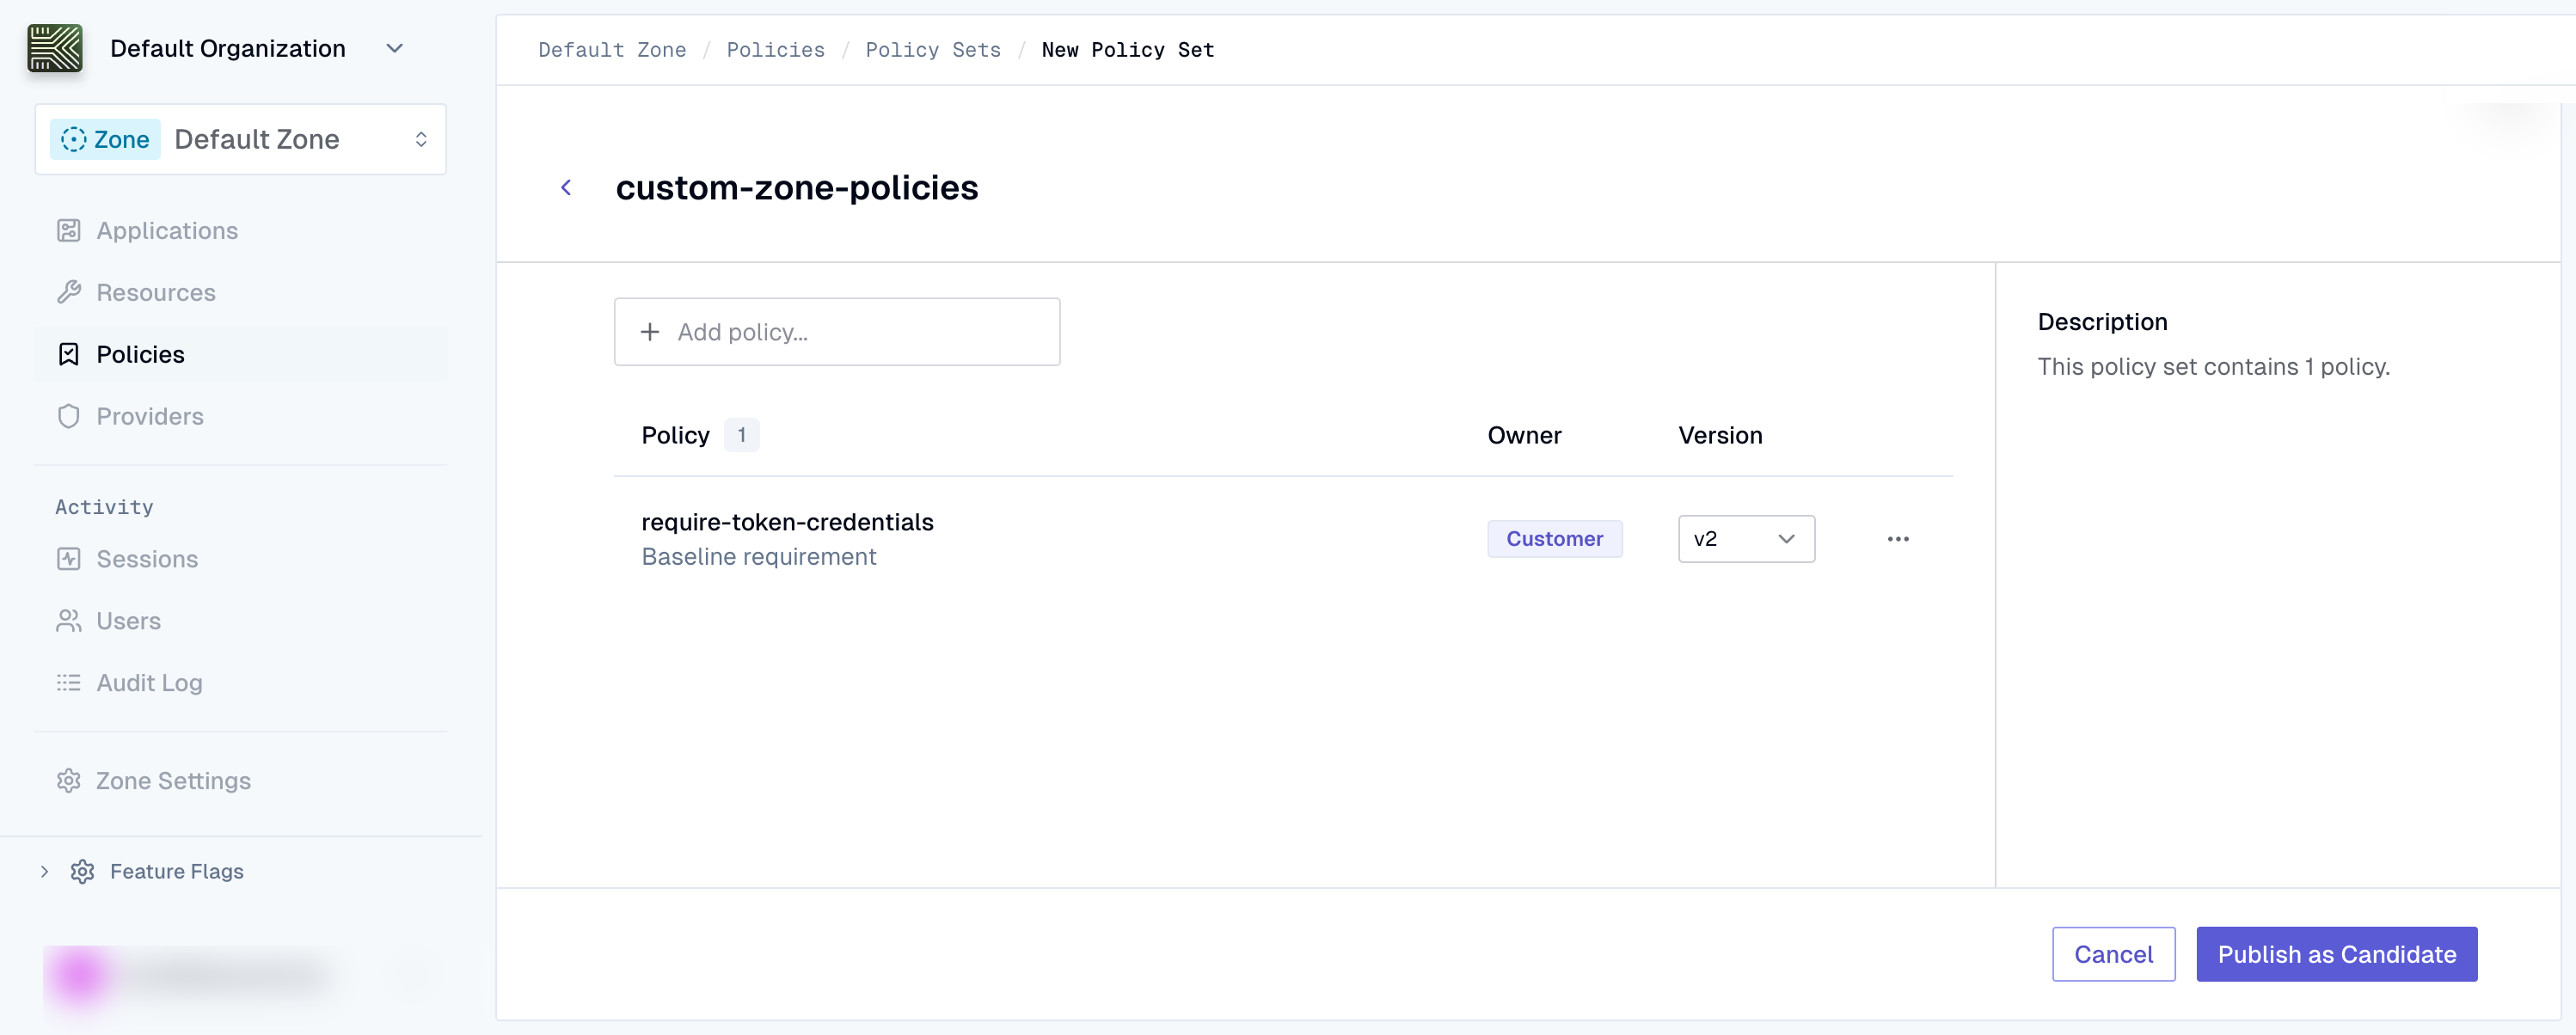Viewport: 2576px width, 1035px height.
Task: Open Sessions via its activity icon
Action: (x=68, y=558)
